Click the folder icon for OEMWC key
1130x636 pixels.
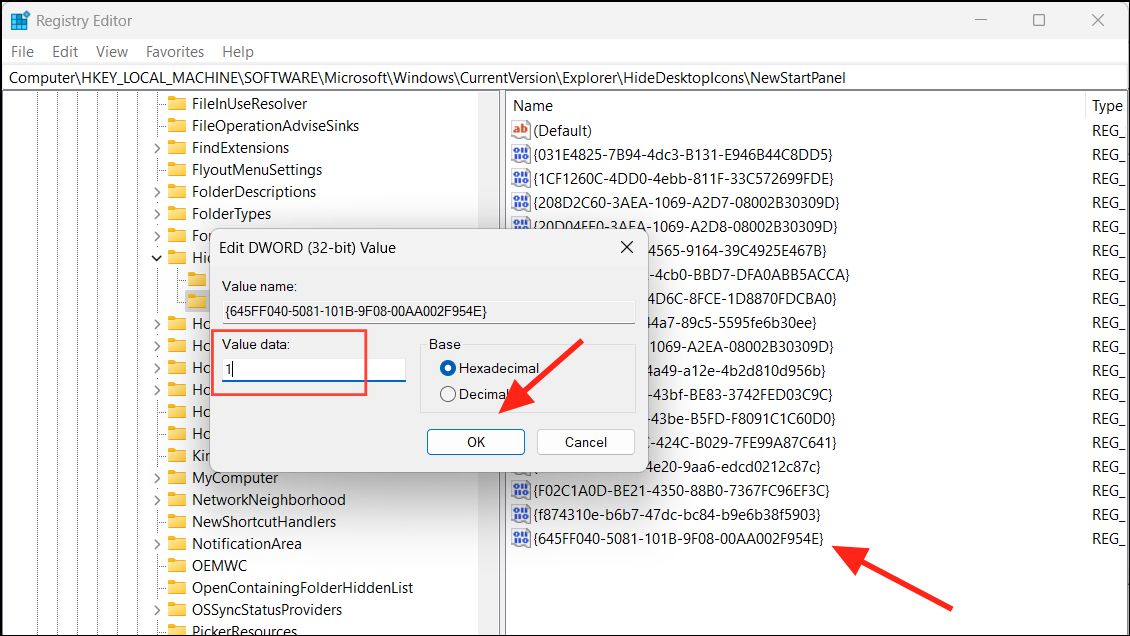[178, 565]
